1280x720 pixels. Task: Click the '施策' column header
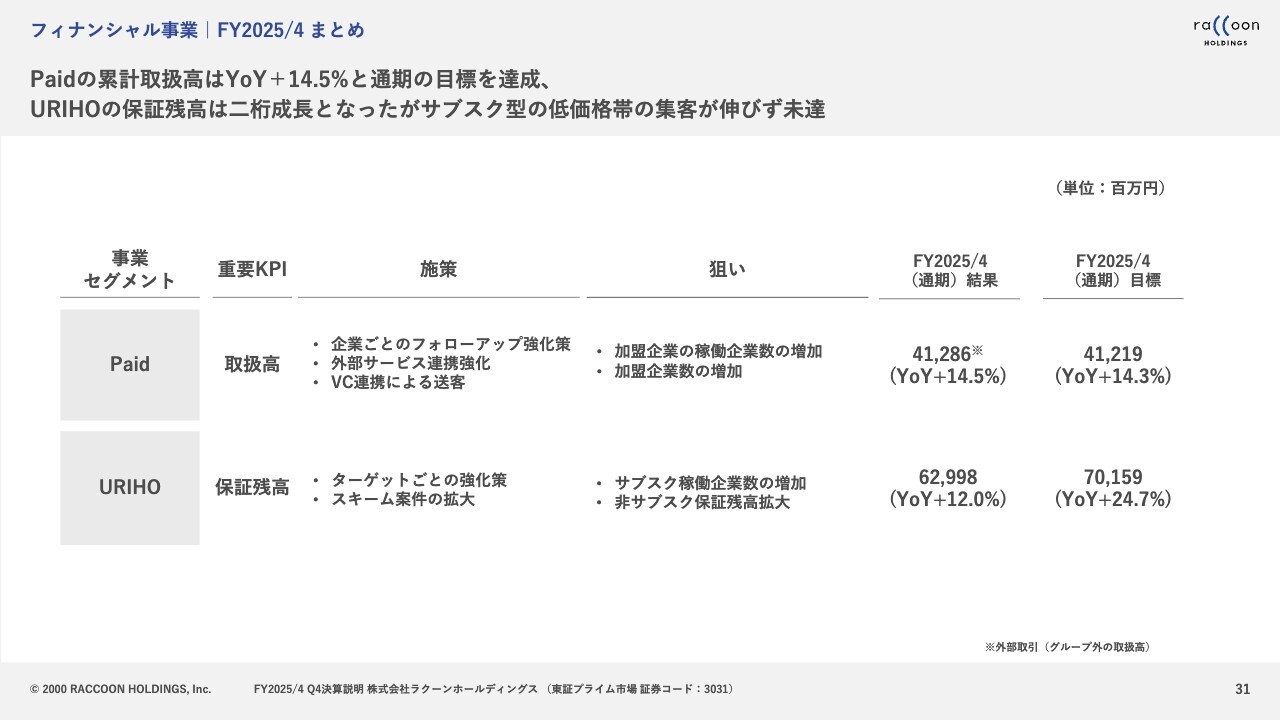[x=438, y=269]
